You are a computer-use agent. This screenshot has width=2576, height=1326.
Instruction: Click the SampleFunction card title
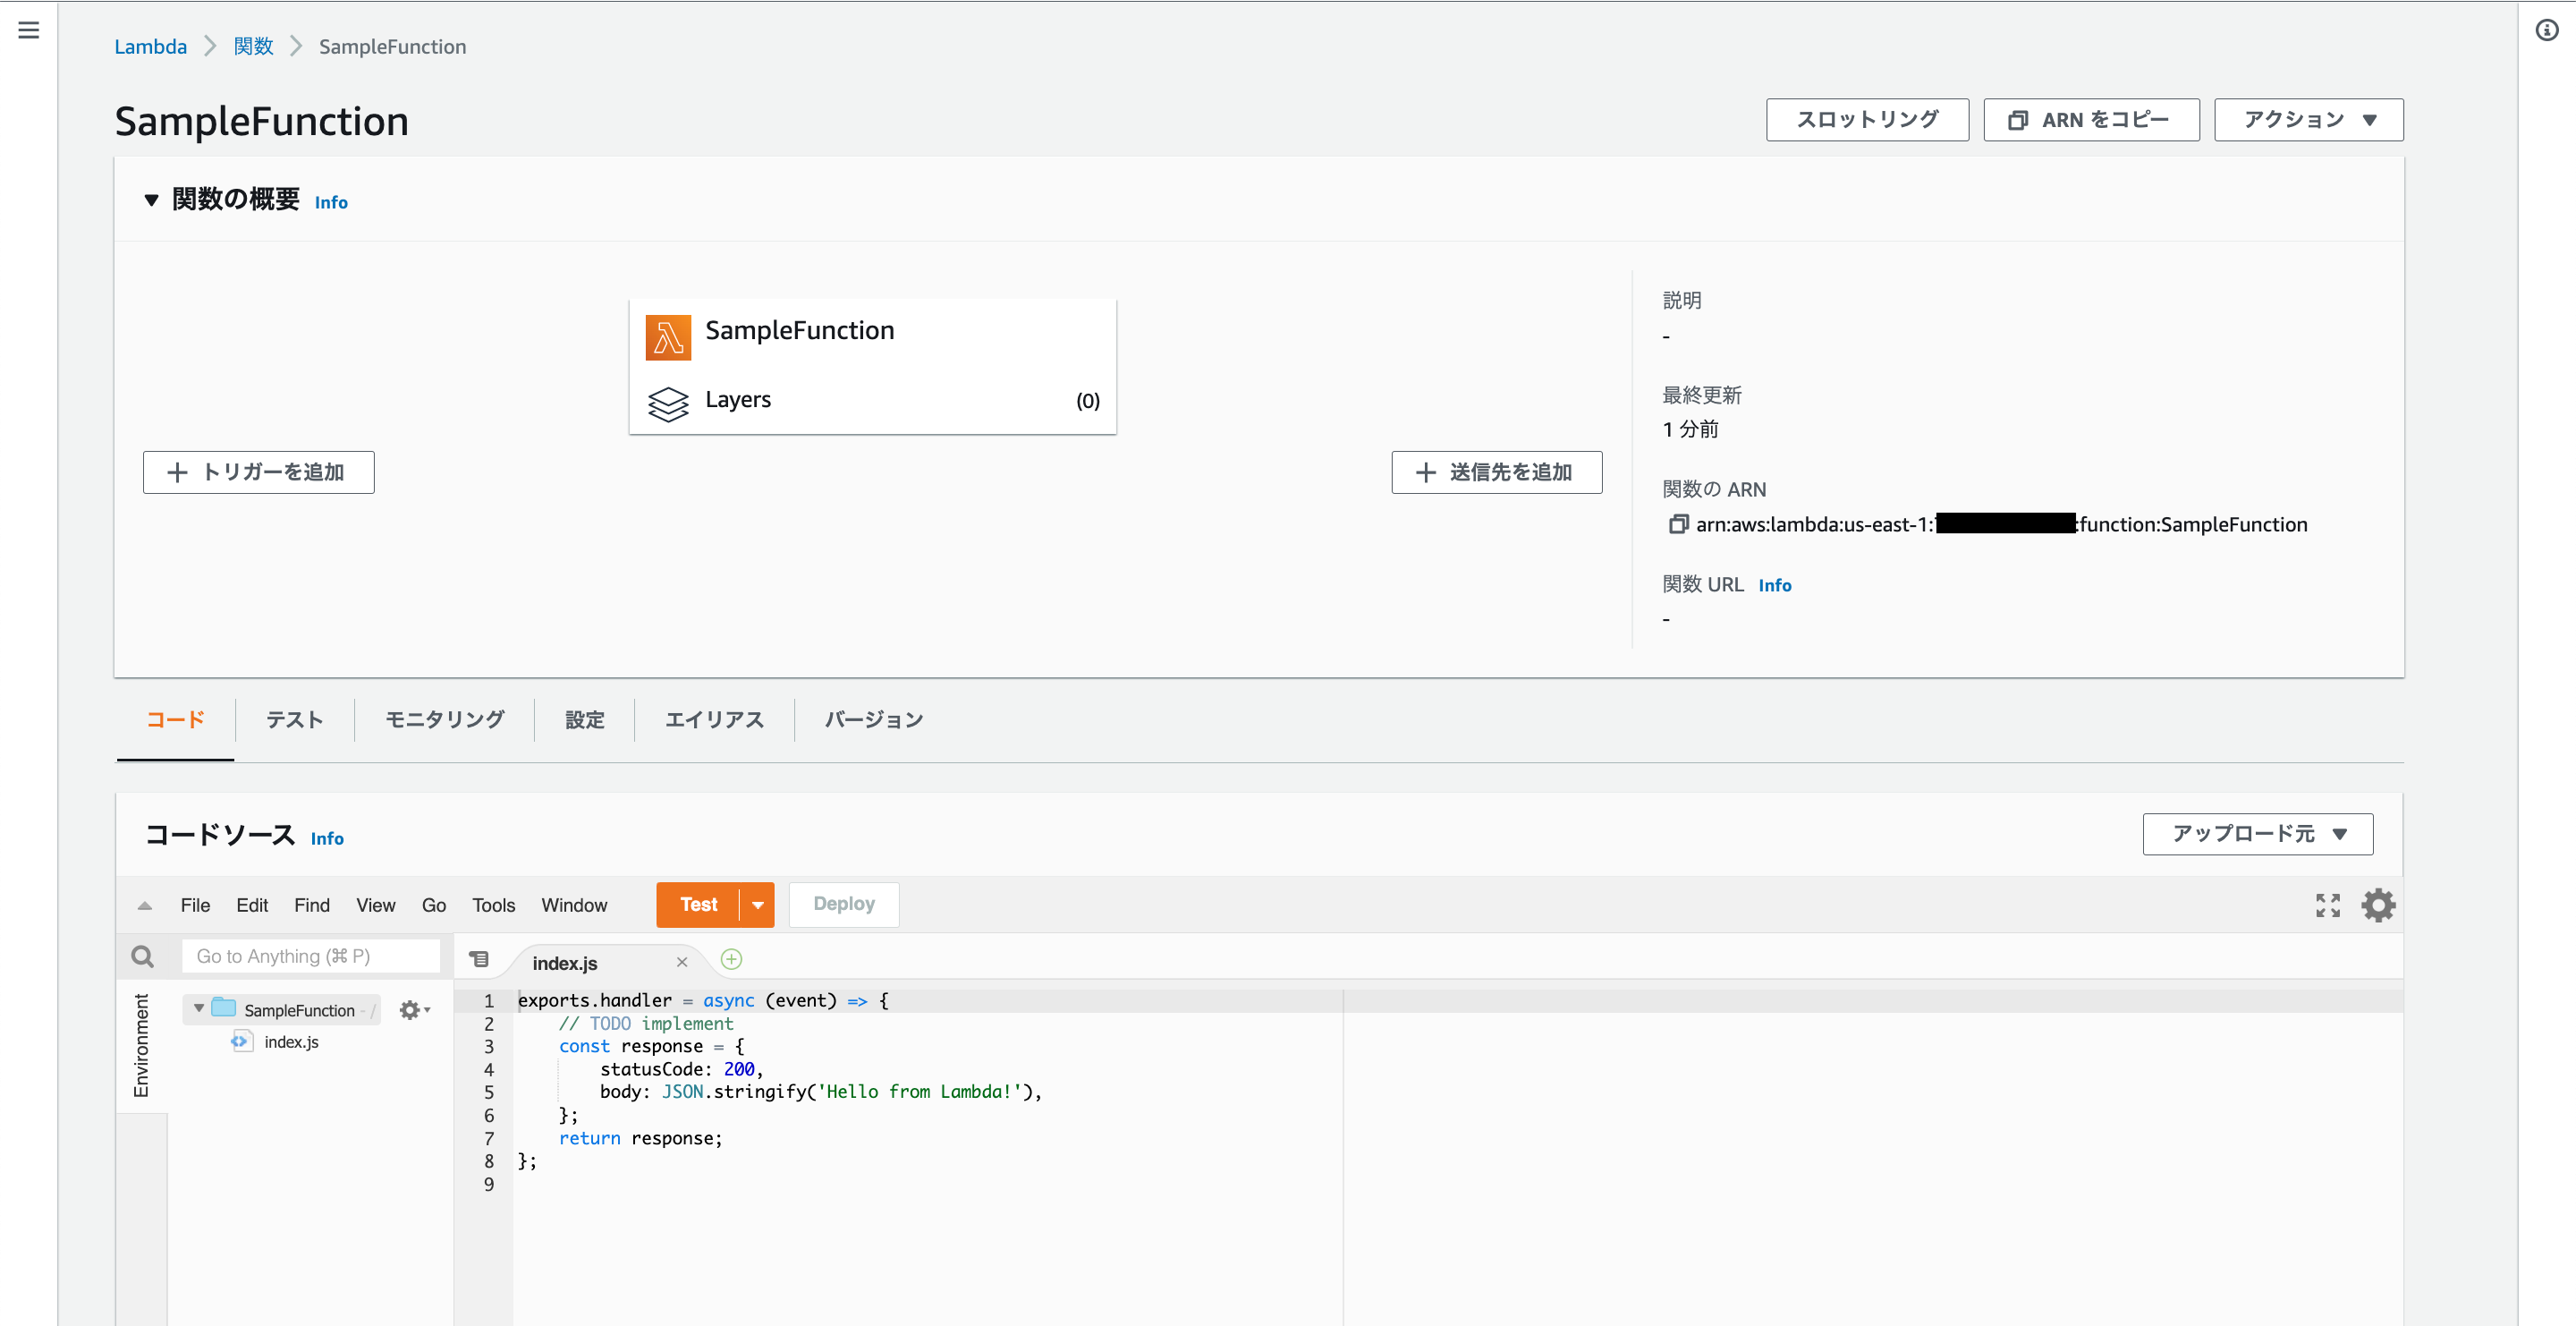(x=800, y=330)
